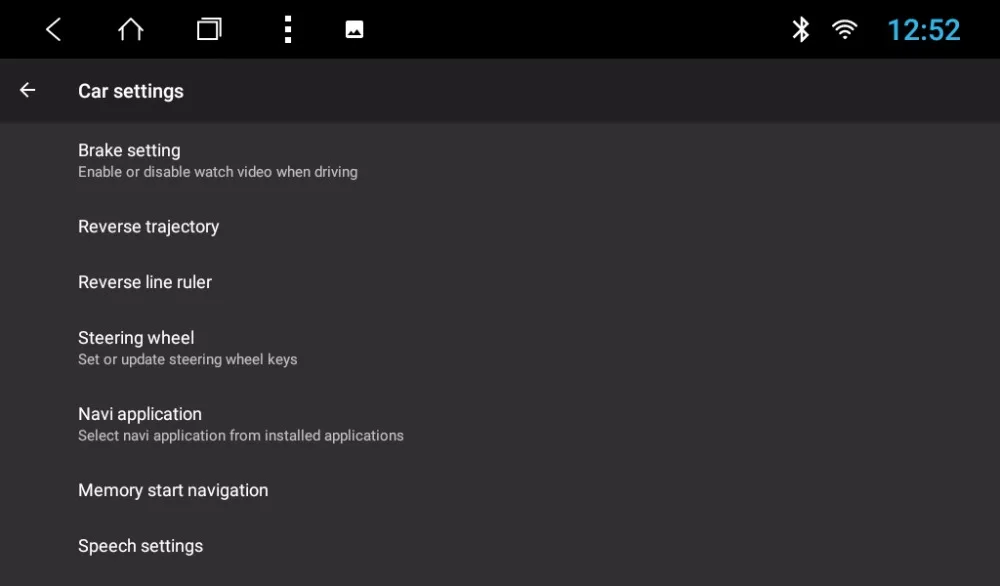The image size is (1000, 586).
Task: Open Brake setting
Action: pyautogui.click(x=500, y=161)
